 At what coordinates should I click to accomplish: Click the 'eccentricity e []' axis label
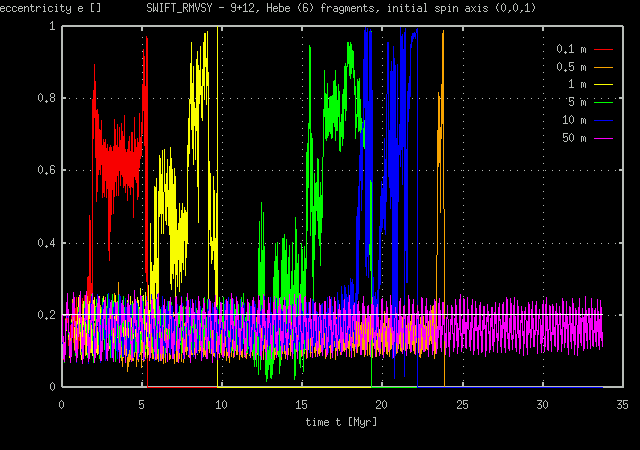point(50,8)
